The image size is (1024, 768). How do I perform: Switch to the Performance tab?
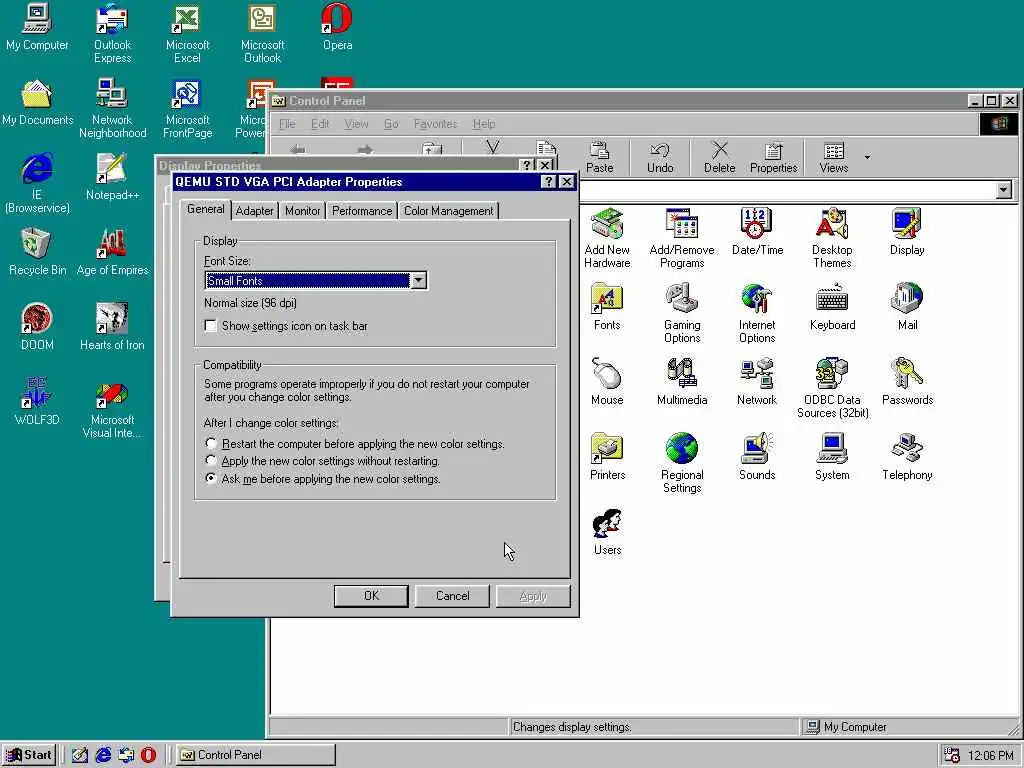tap(362, 210)
